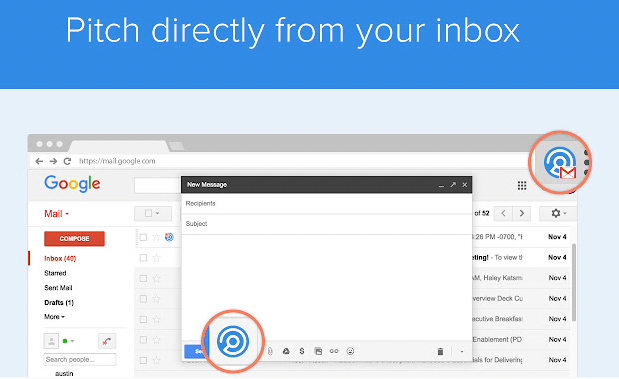Insert a photo in the message
Image resolution: width=619 pixels, height=379 pixels.
[x=318, y=351]
